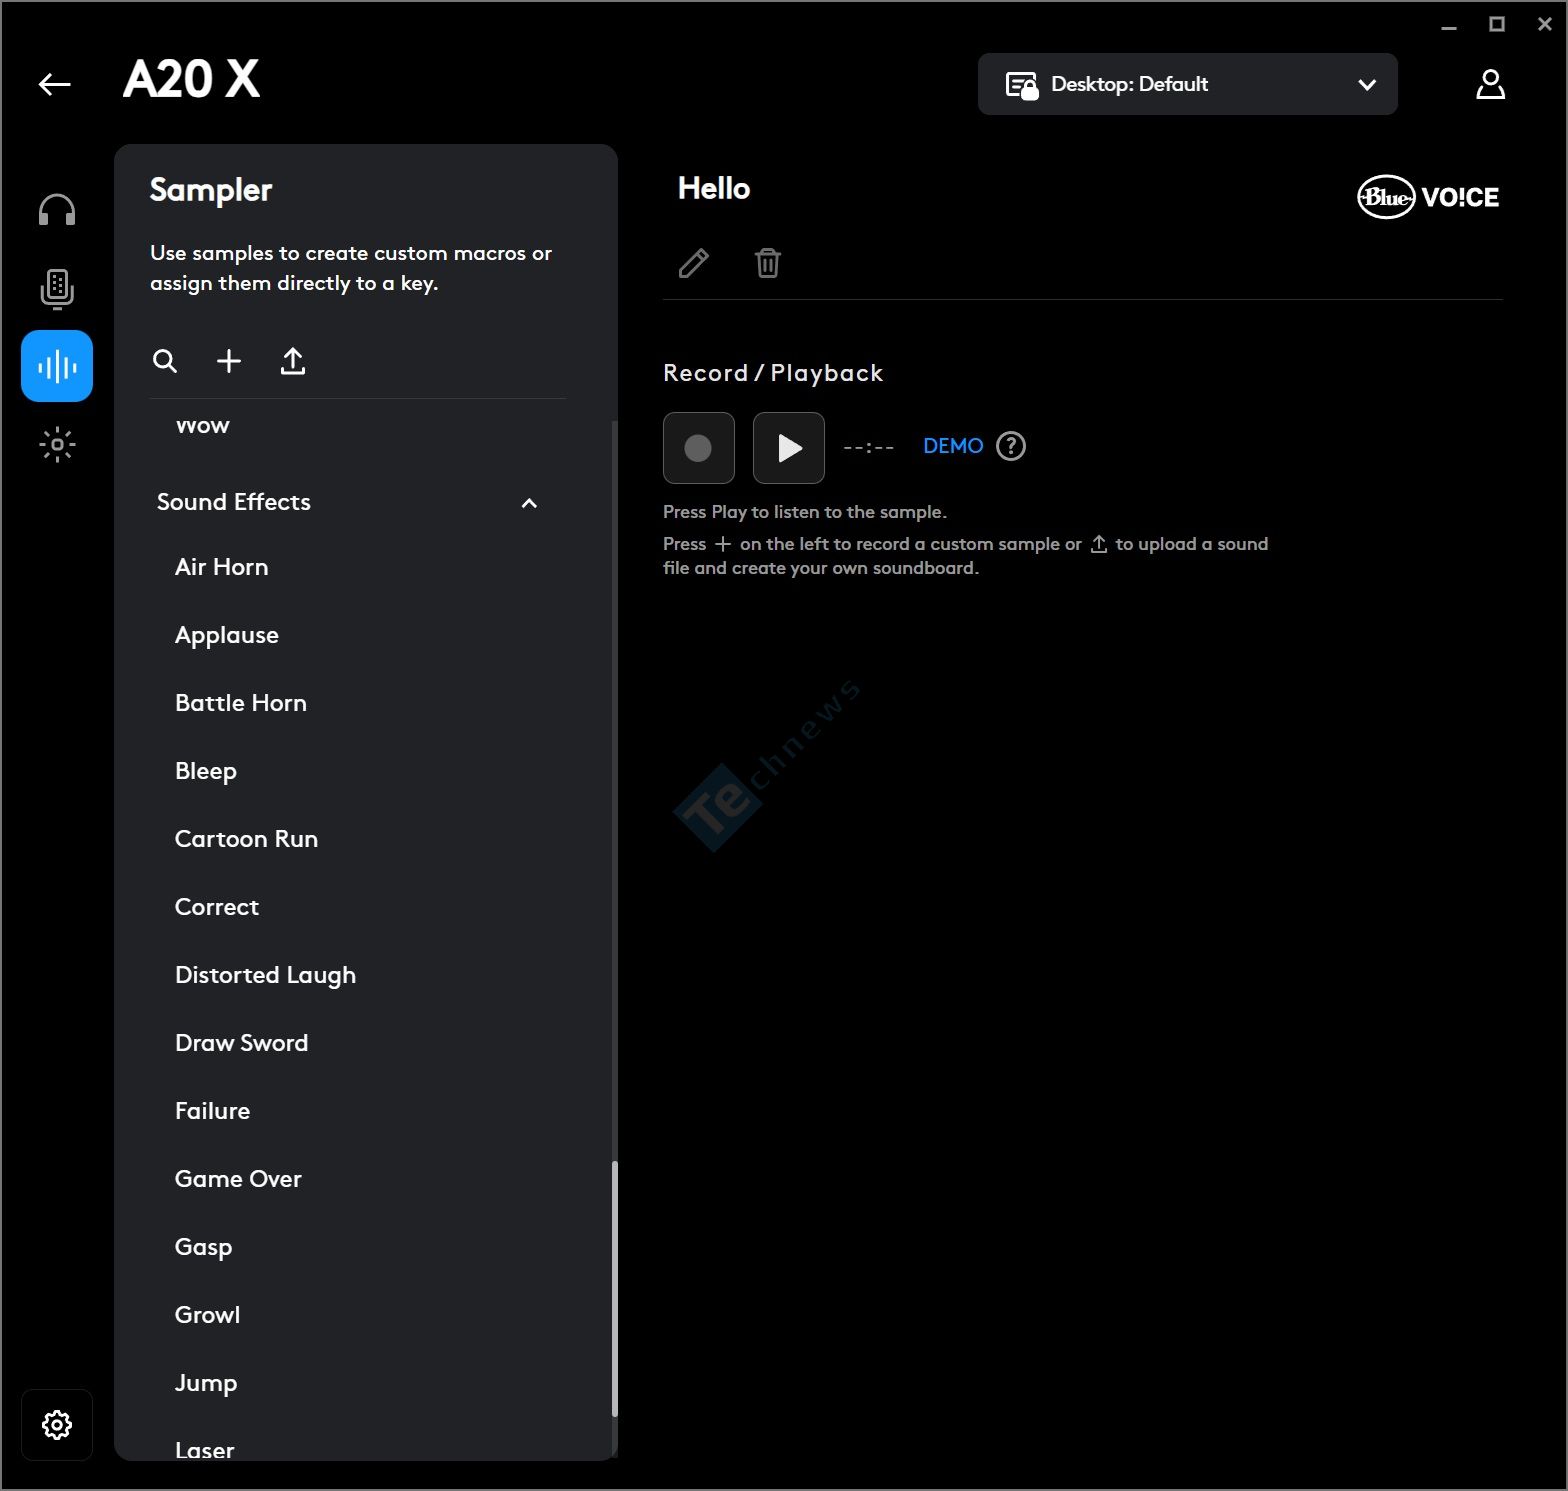Click the sample list scrollbar
This screenshot has height=1491, width=1568.
click(x=614, y=1288)
